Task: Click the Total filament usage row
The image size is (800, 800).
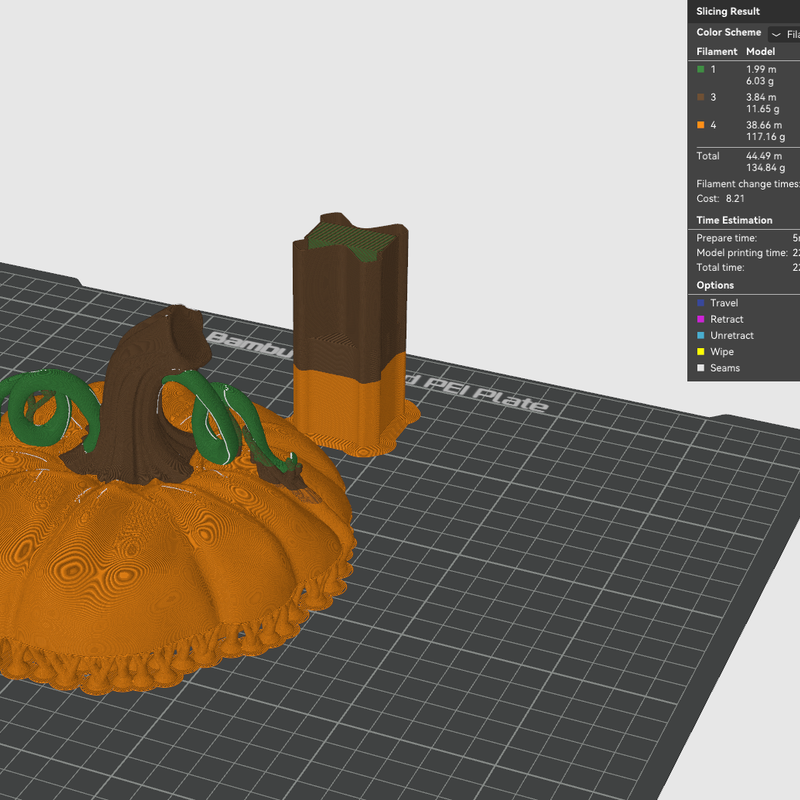Action: tap(744, 162)
